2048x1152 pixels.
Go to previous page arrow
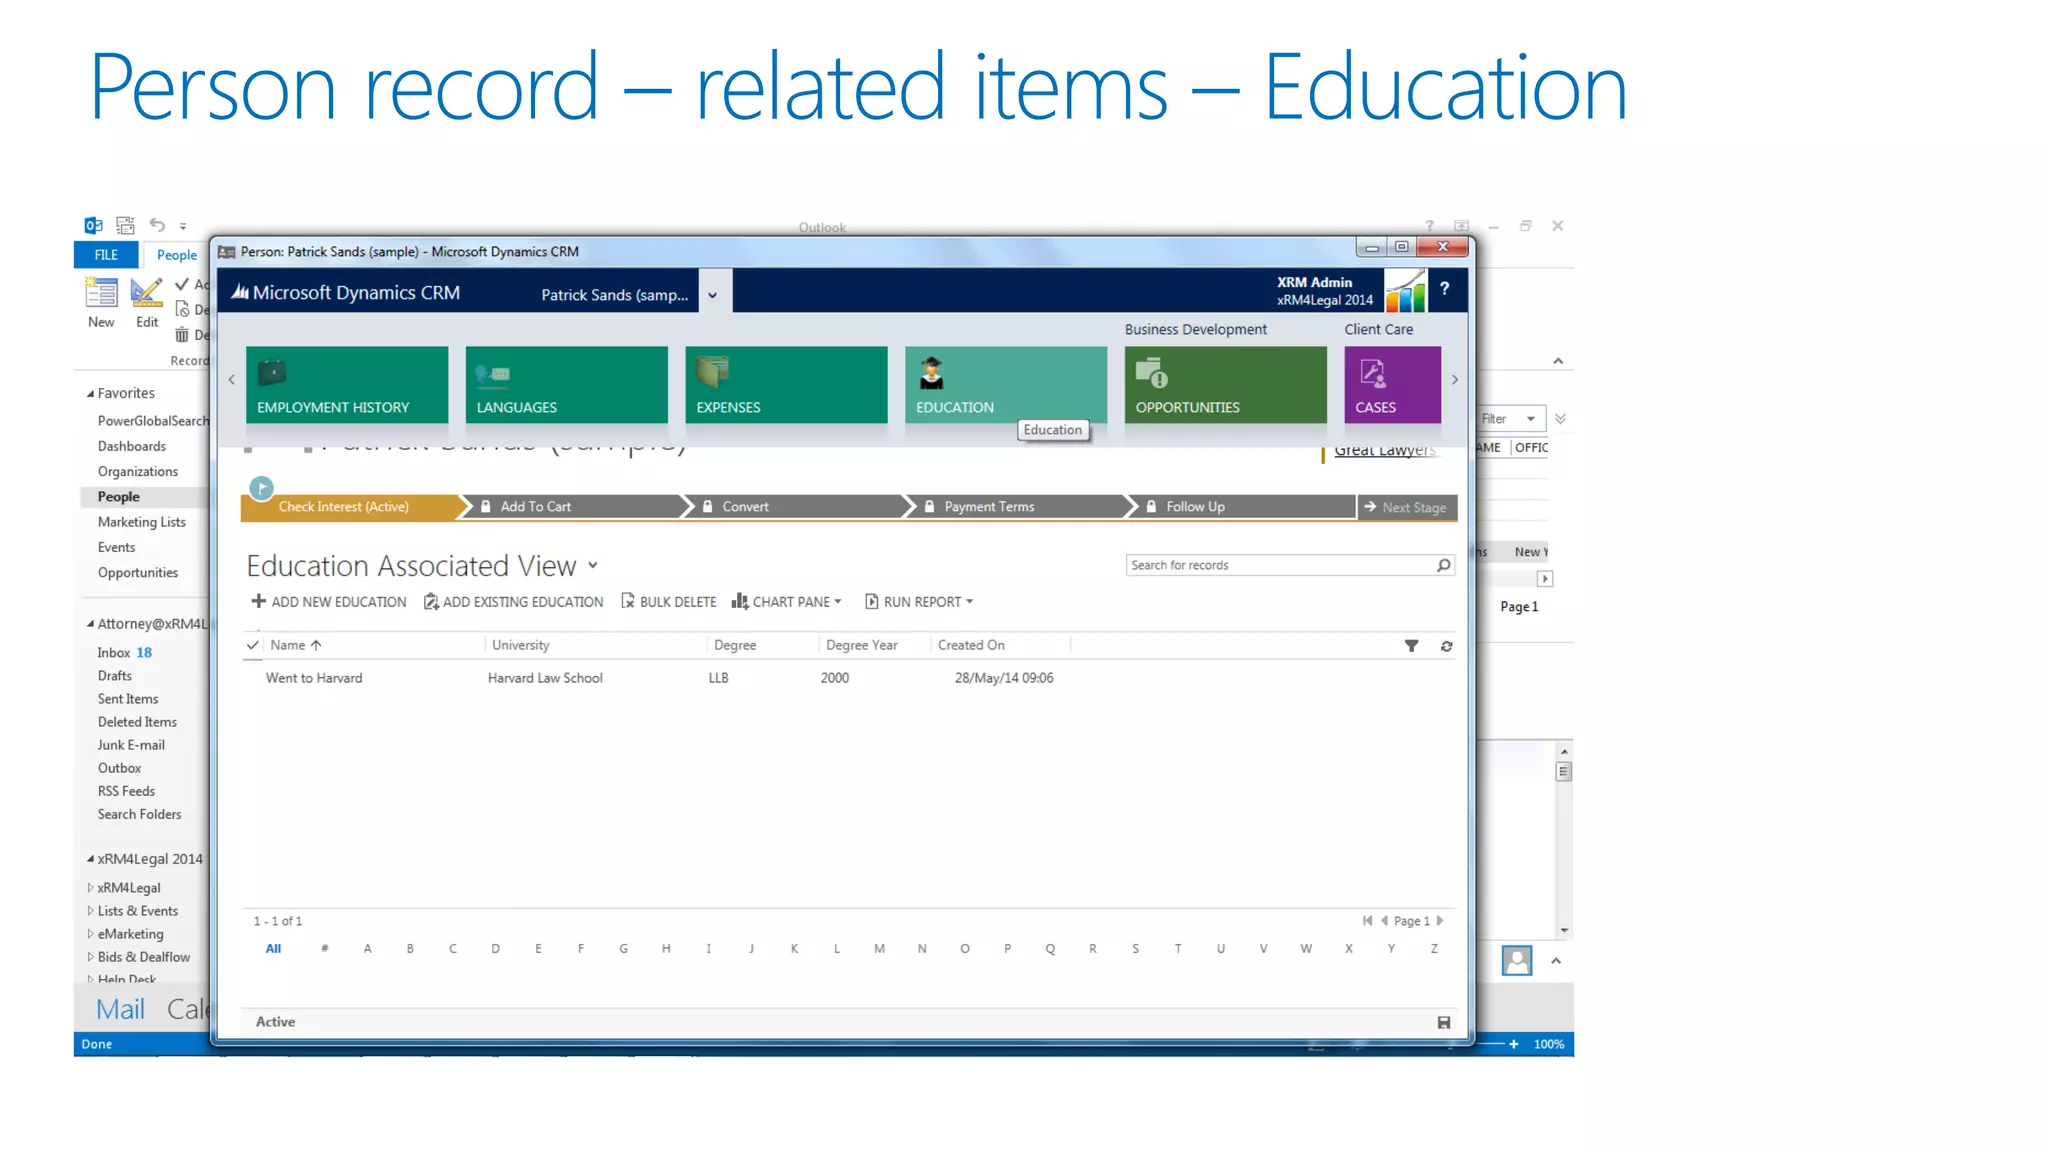coord(1384,921)
